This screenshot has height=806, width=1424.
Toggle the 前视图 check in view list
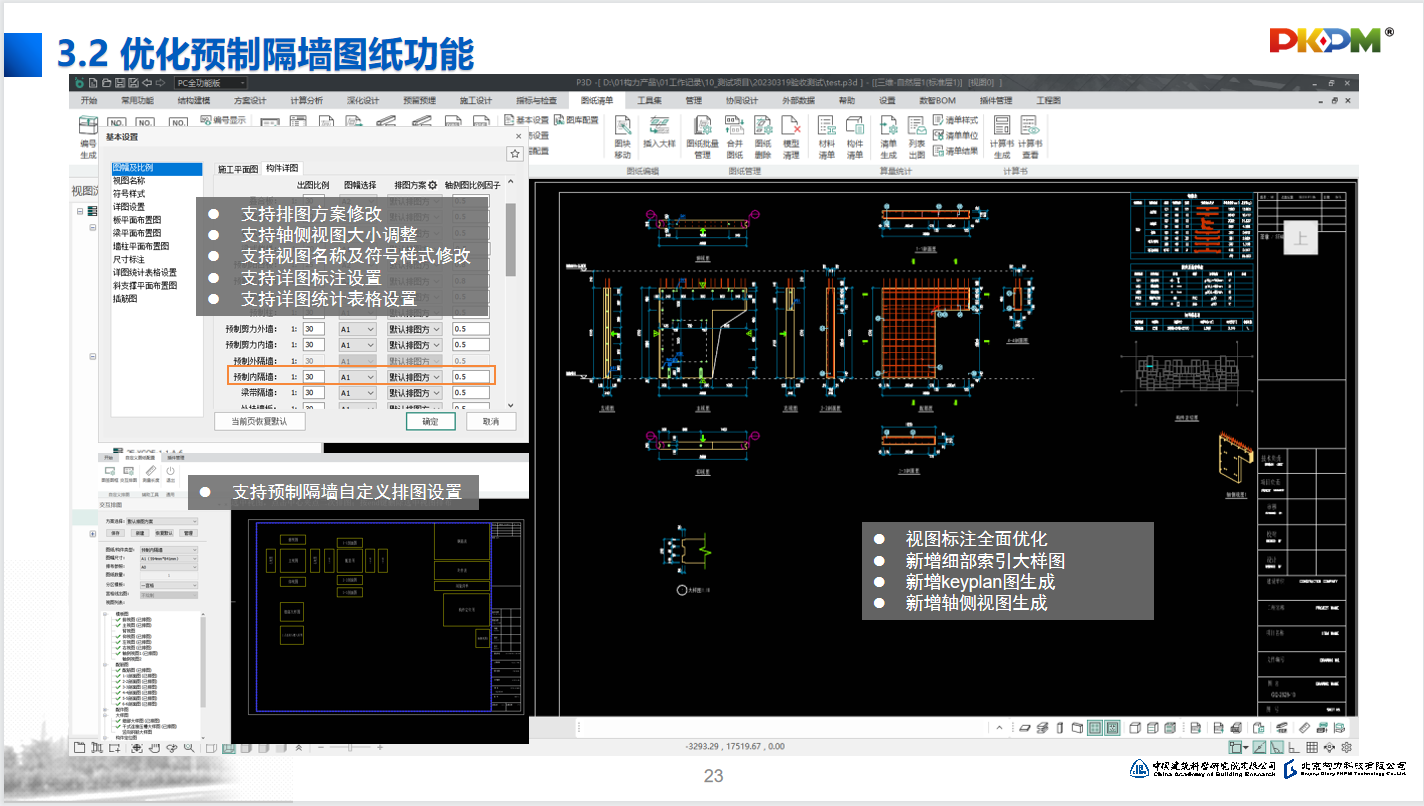coord(118,622)
